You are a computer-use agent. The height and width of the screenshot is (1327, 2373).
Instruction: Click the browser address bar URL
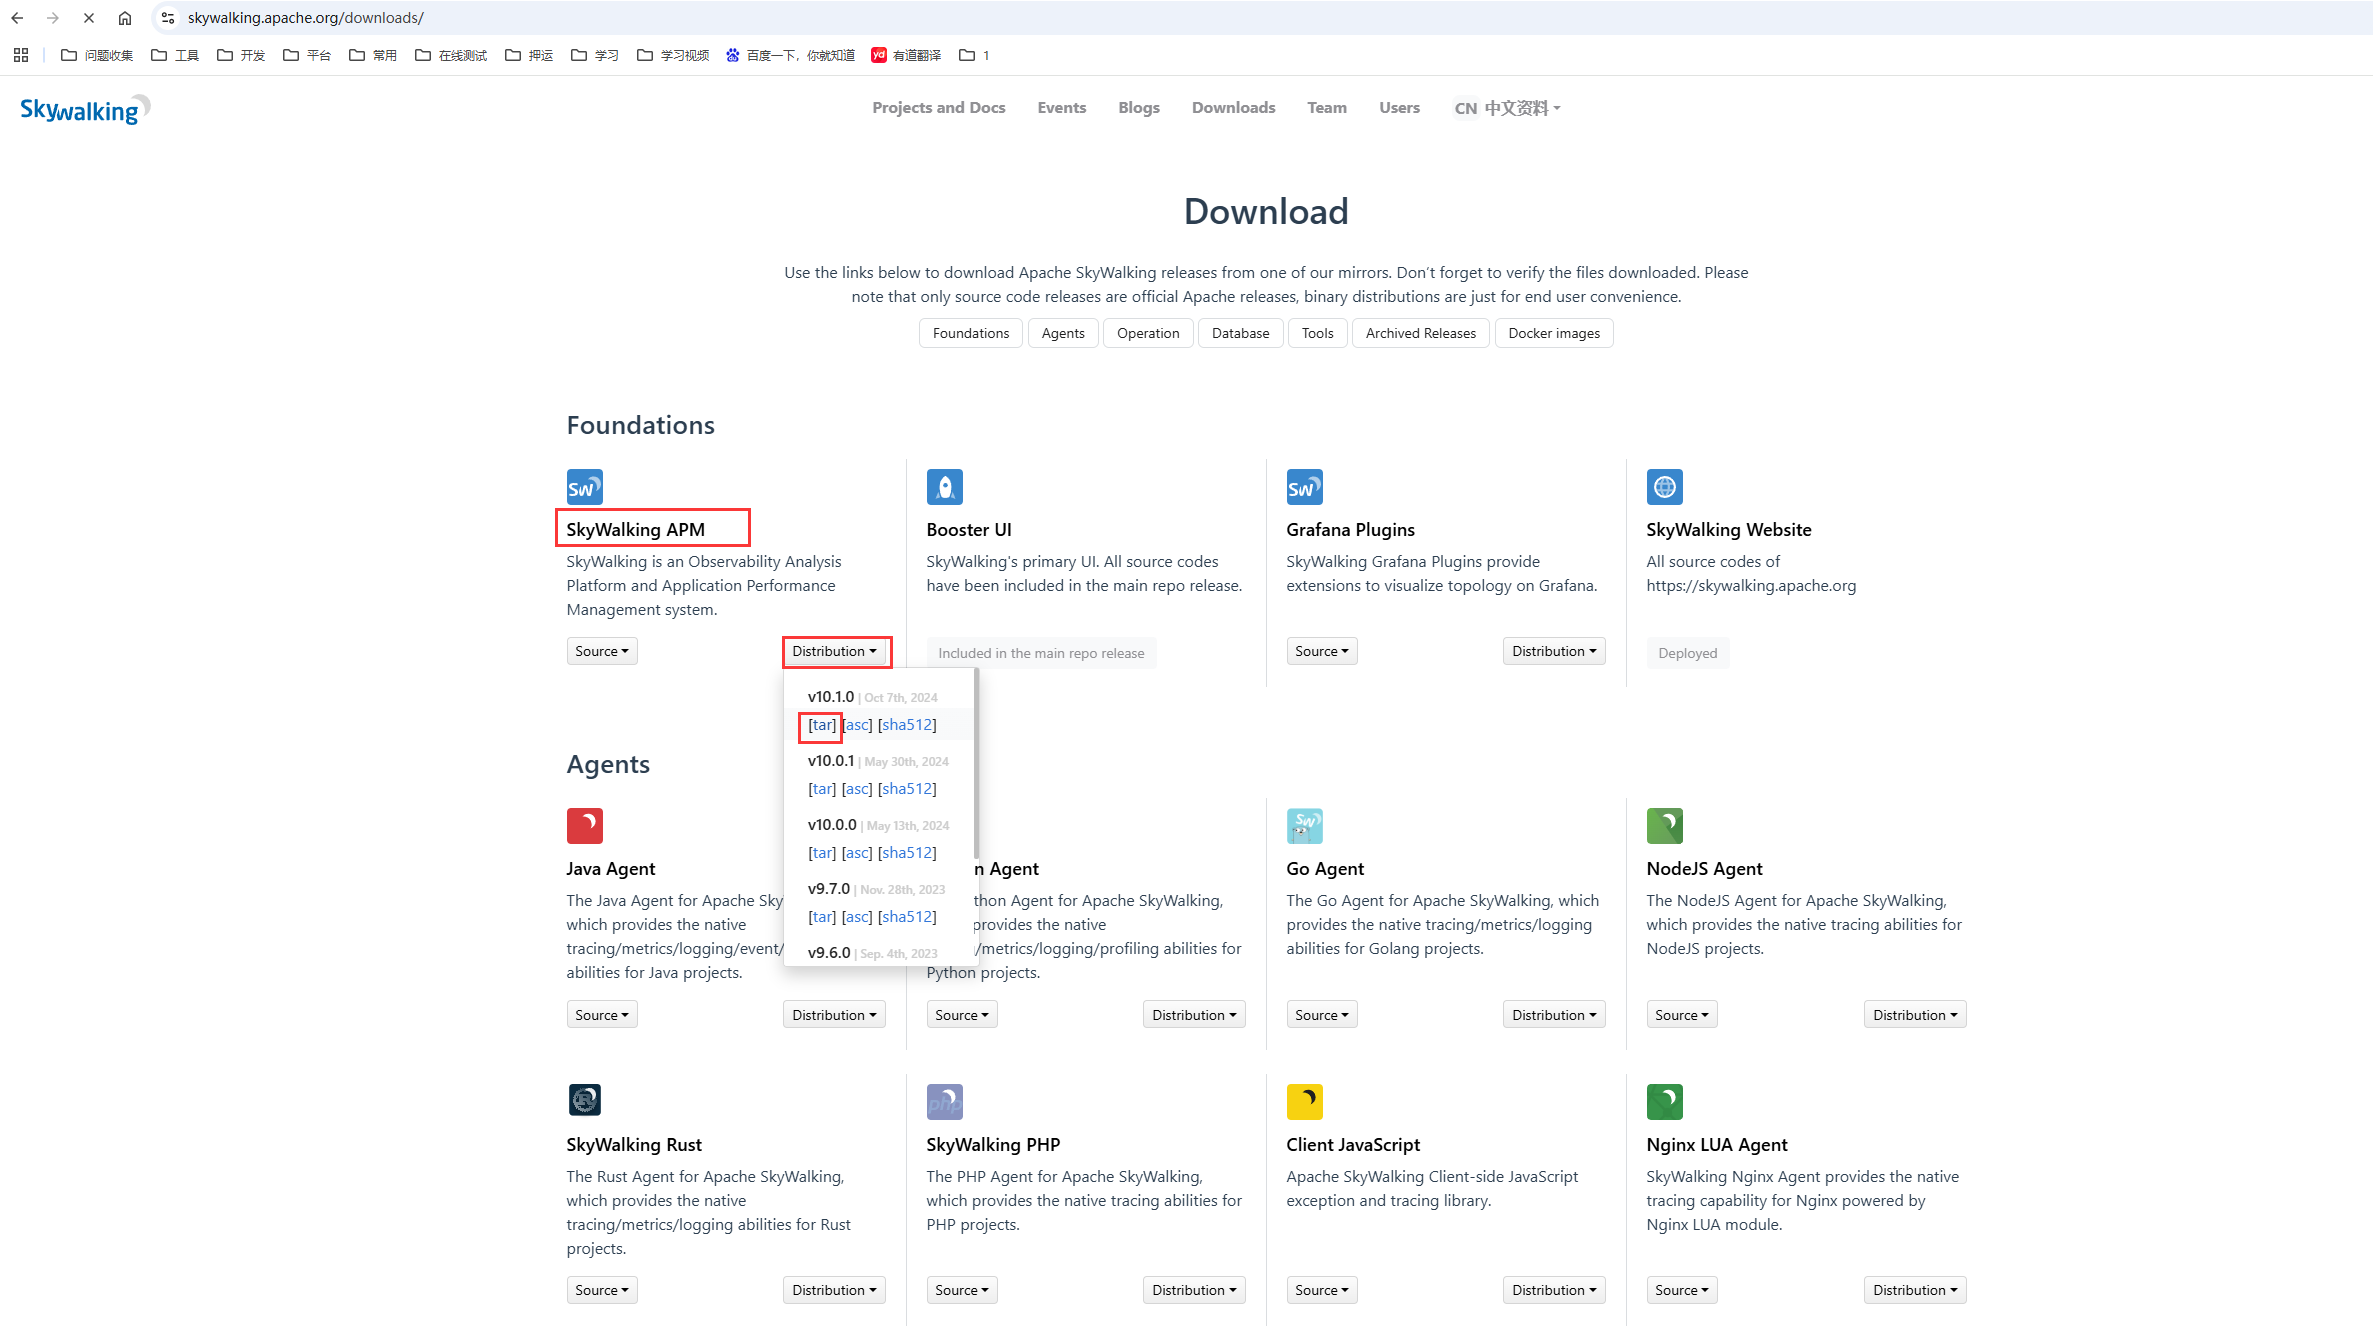click(305, 18)
